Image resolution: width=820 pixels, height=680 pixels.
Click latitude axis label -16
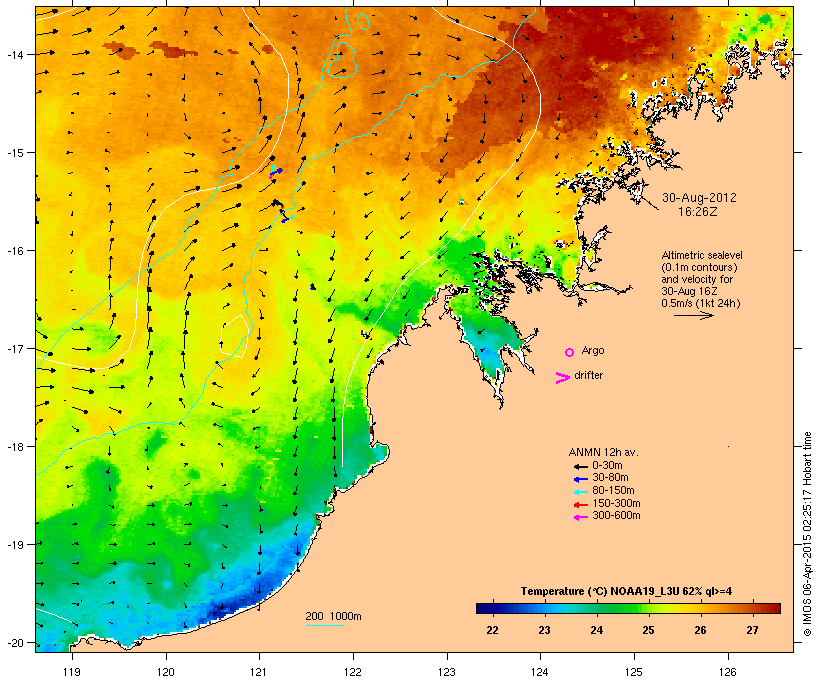point(15,251)
